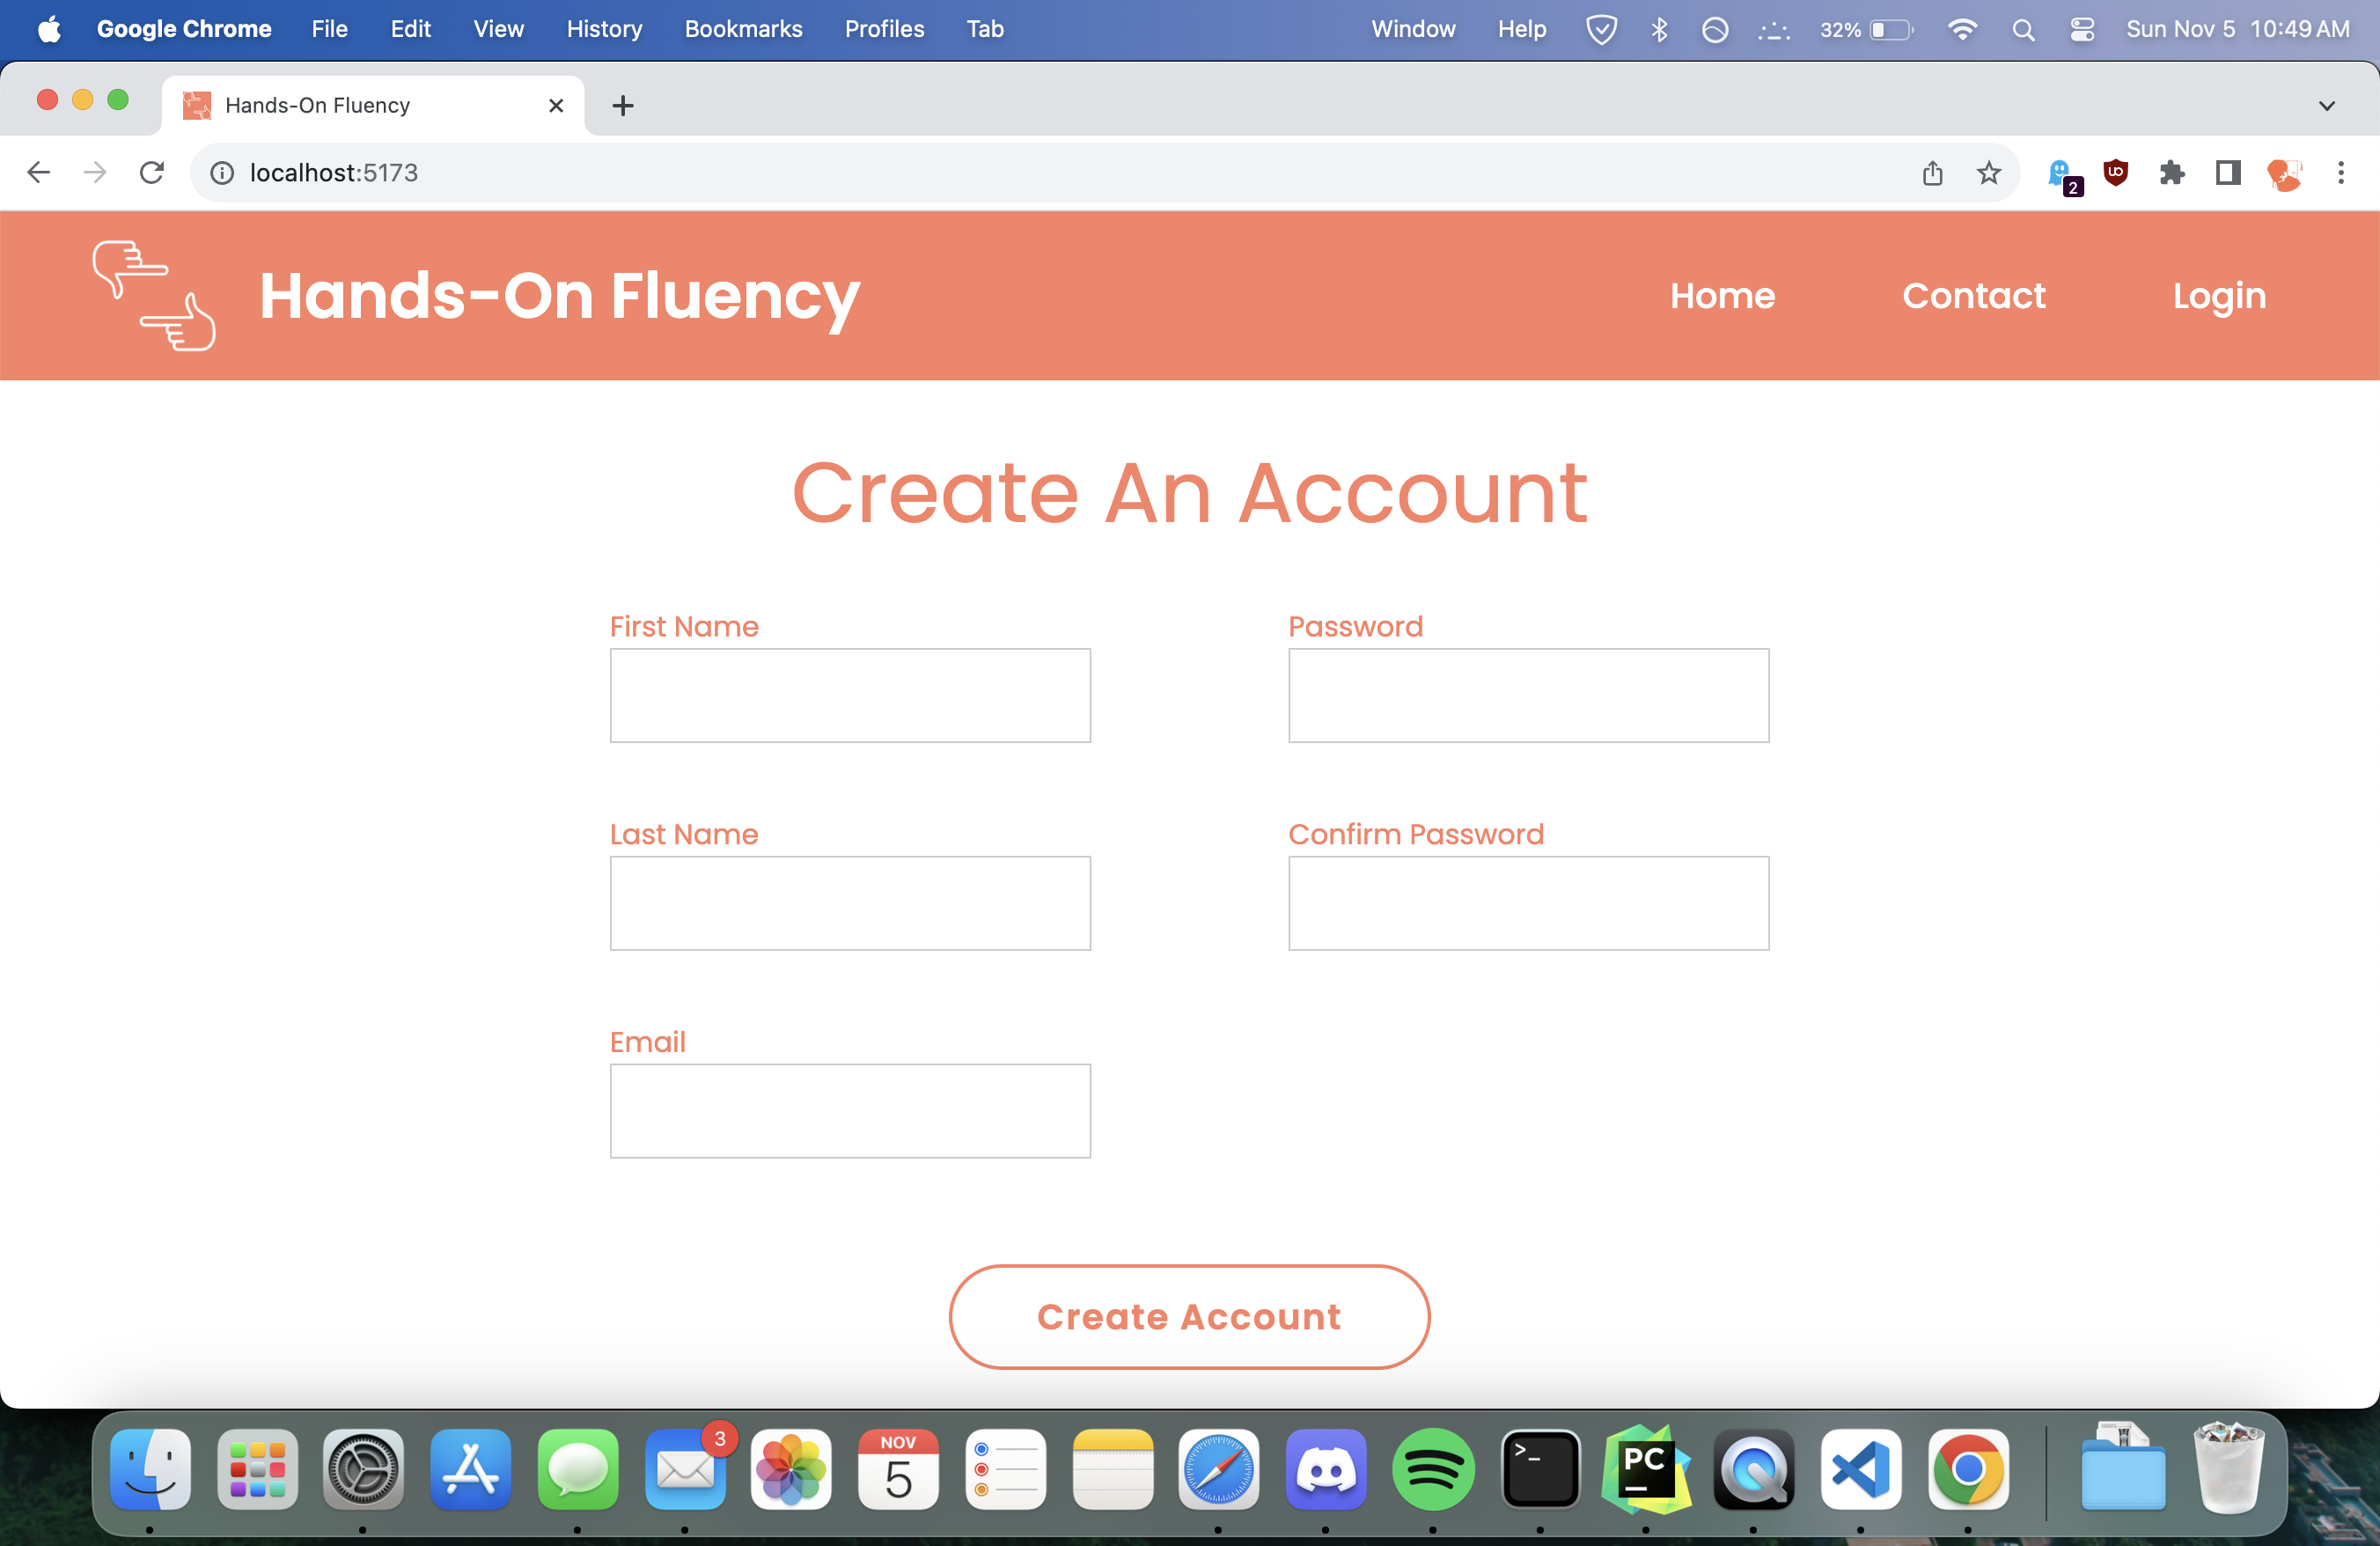The height and width of the screenshot is (1546, 2380).
Task: Open the History menu
Action: 603,29
